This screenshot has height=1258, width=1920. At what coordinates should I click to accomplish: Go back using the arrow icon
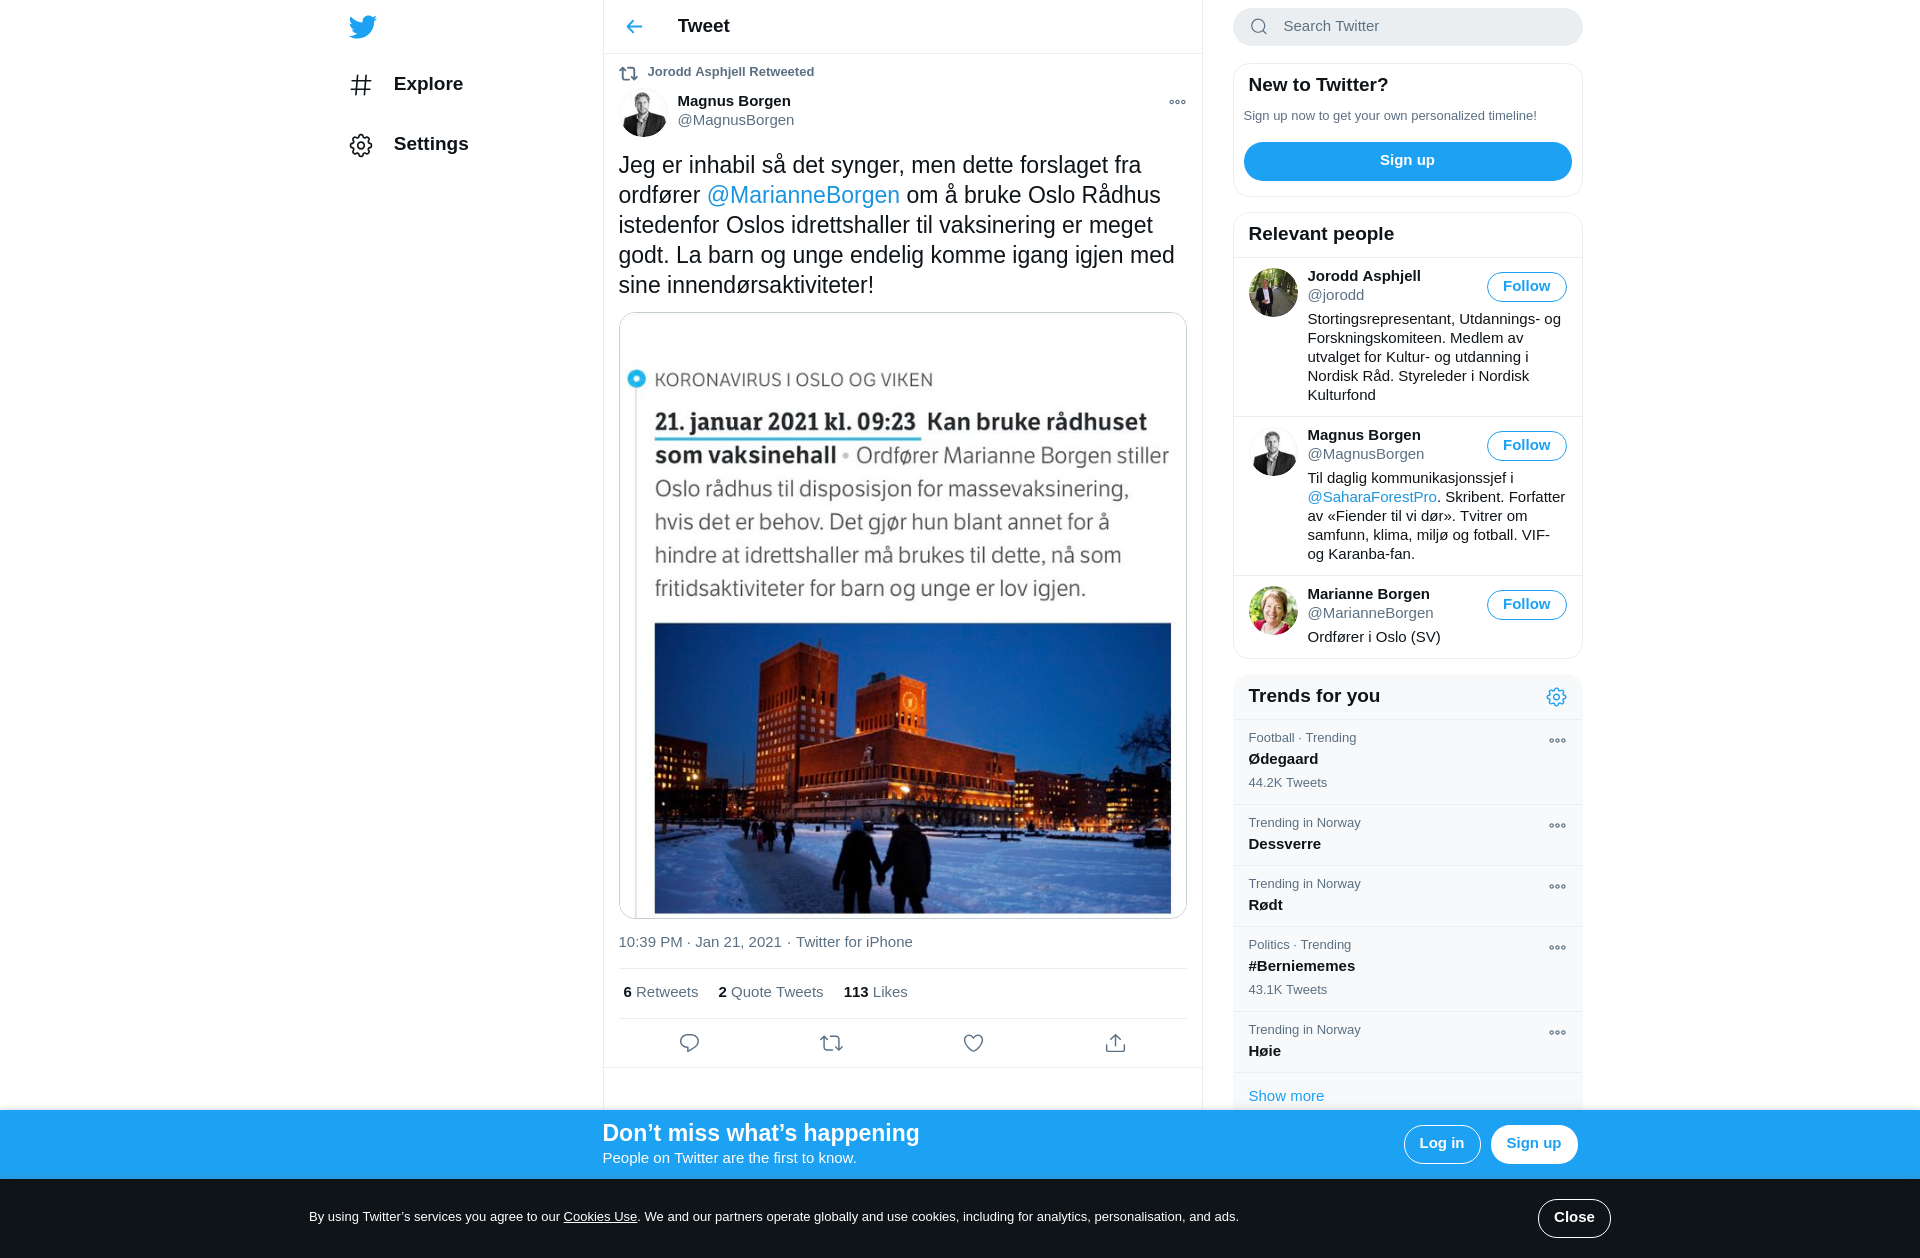(x=634, y=26)
